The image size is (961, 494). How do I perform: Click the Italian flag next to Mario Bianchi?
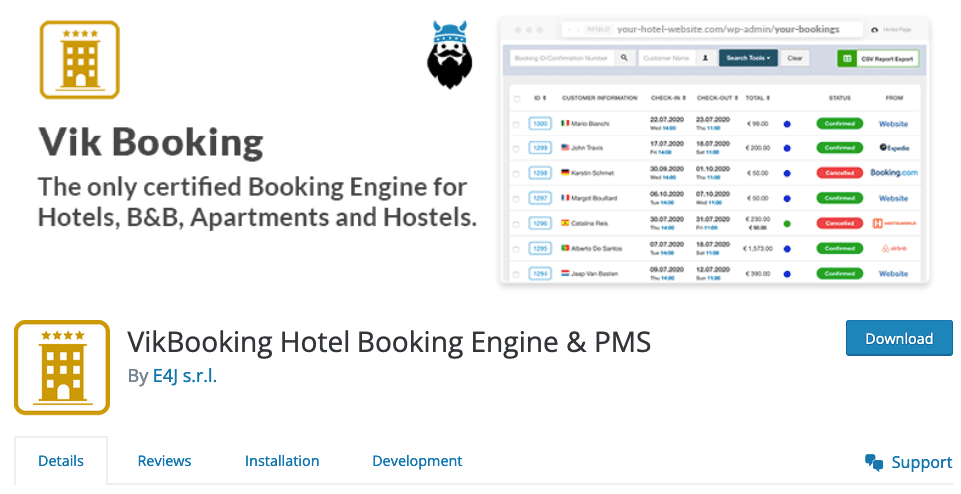(x=565, y=123)
